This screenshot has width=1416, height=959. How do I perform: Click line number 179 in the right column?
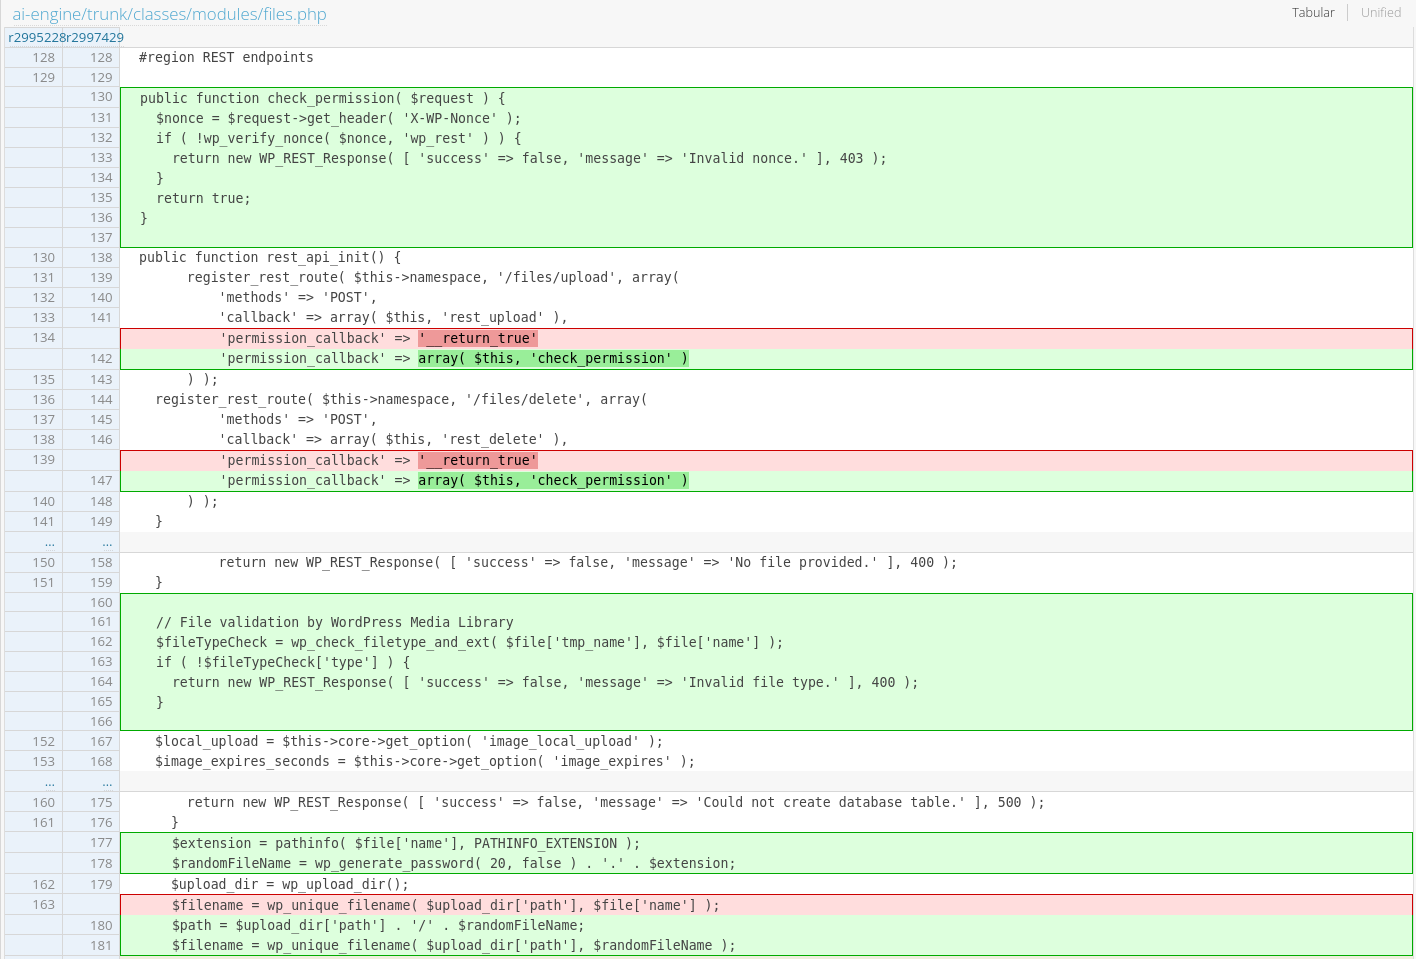[102, 884]
